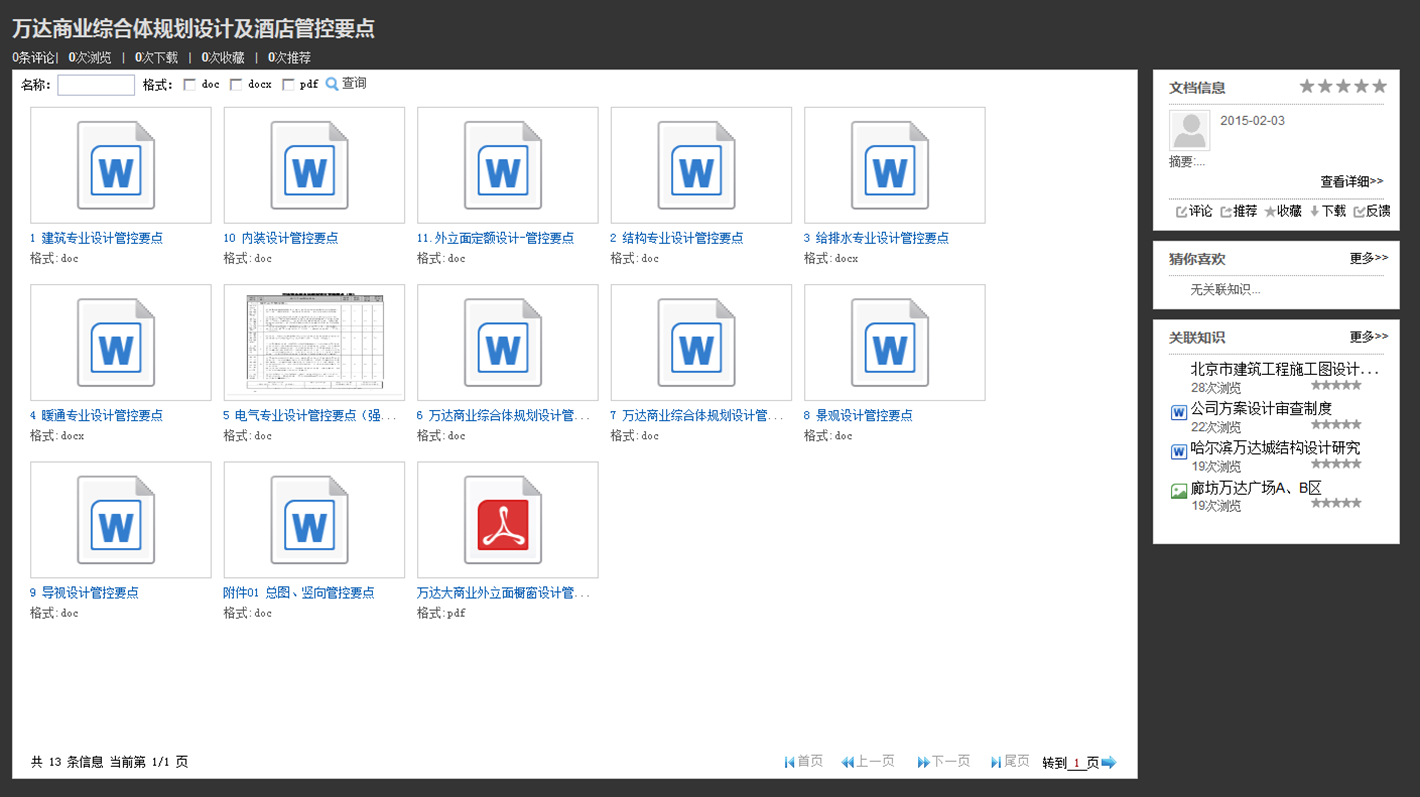Open link 2 结构专业设计管控要点
This screenshot has width=1420, height=797.
677,238
